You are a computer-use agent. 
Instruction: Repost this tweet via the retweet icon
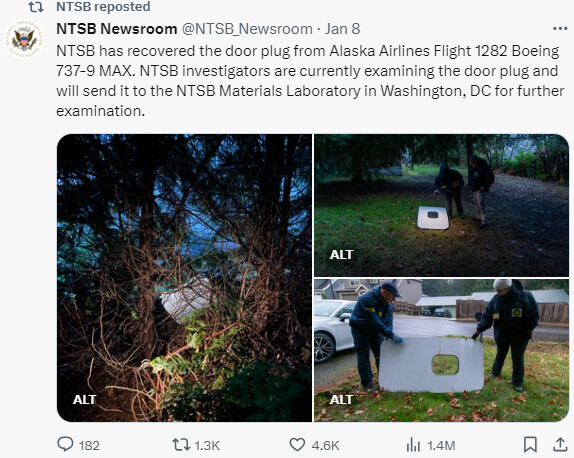point(181,445)
